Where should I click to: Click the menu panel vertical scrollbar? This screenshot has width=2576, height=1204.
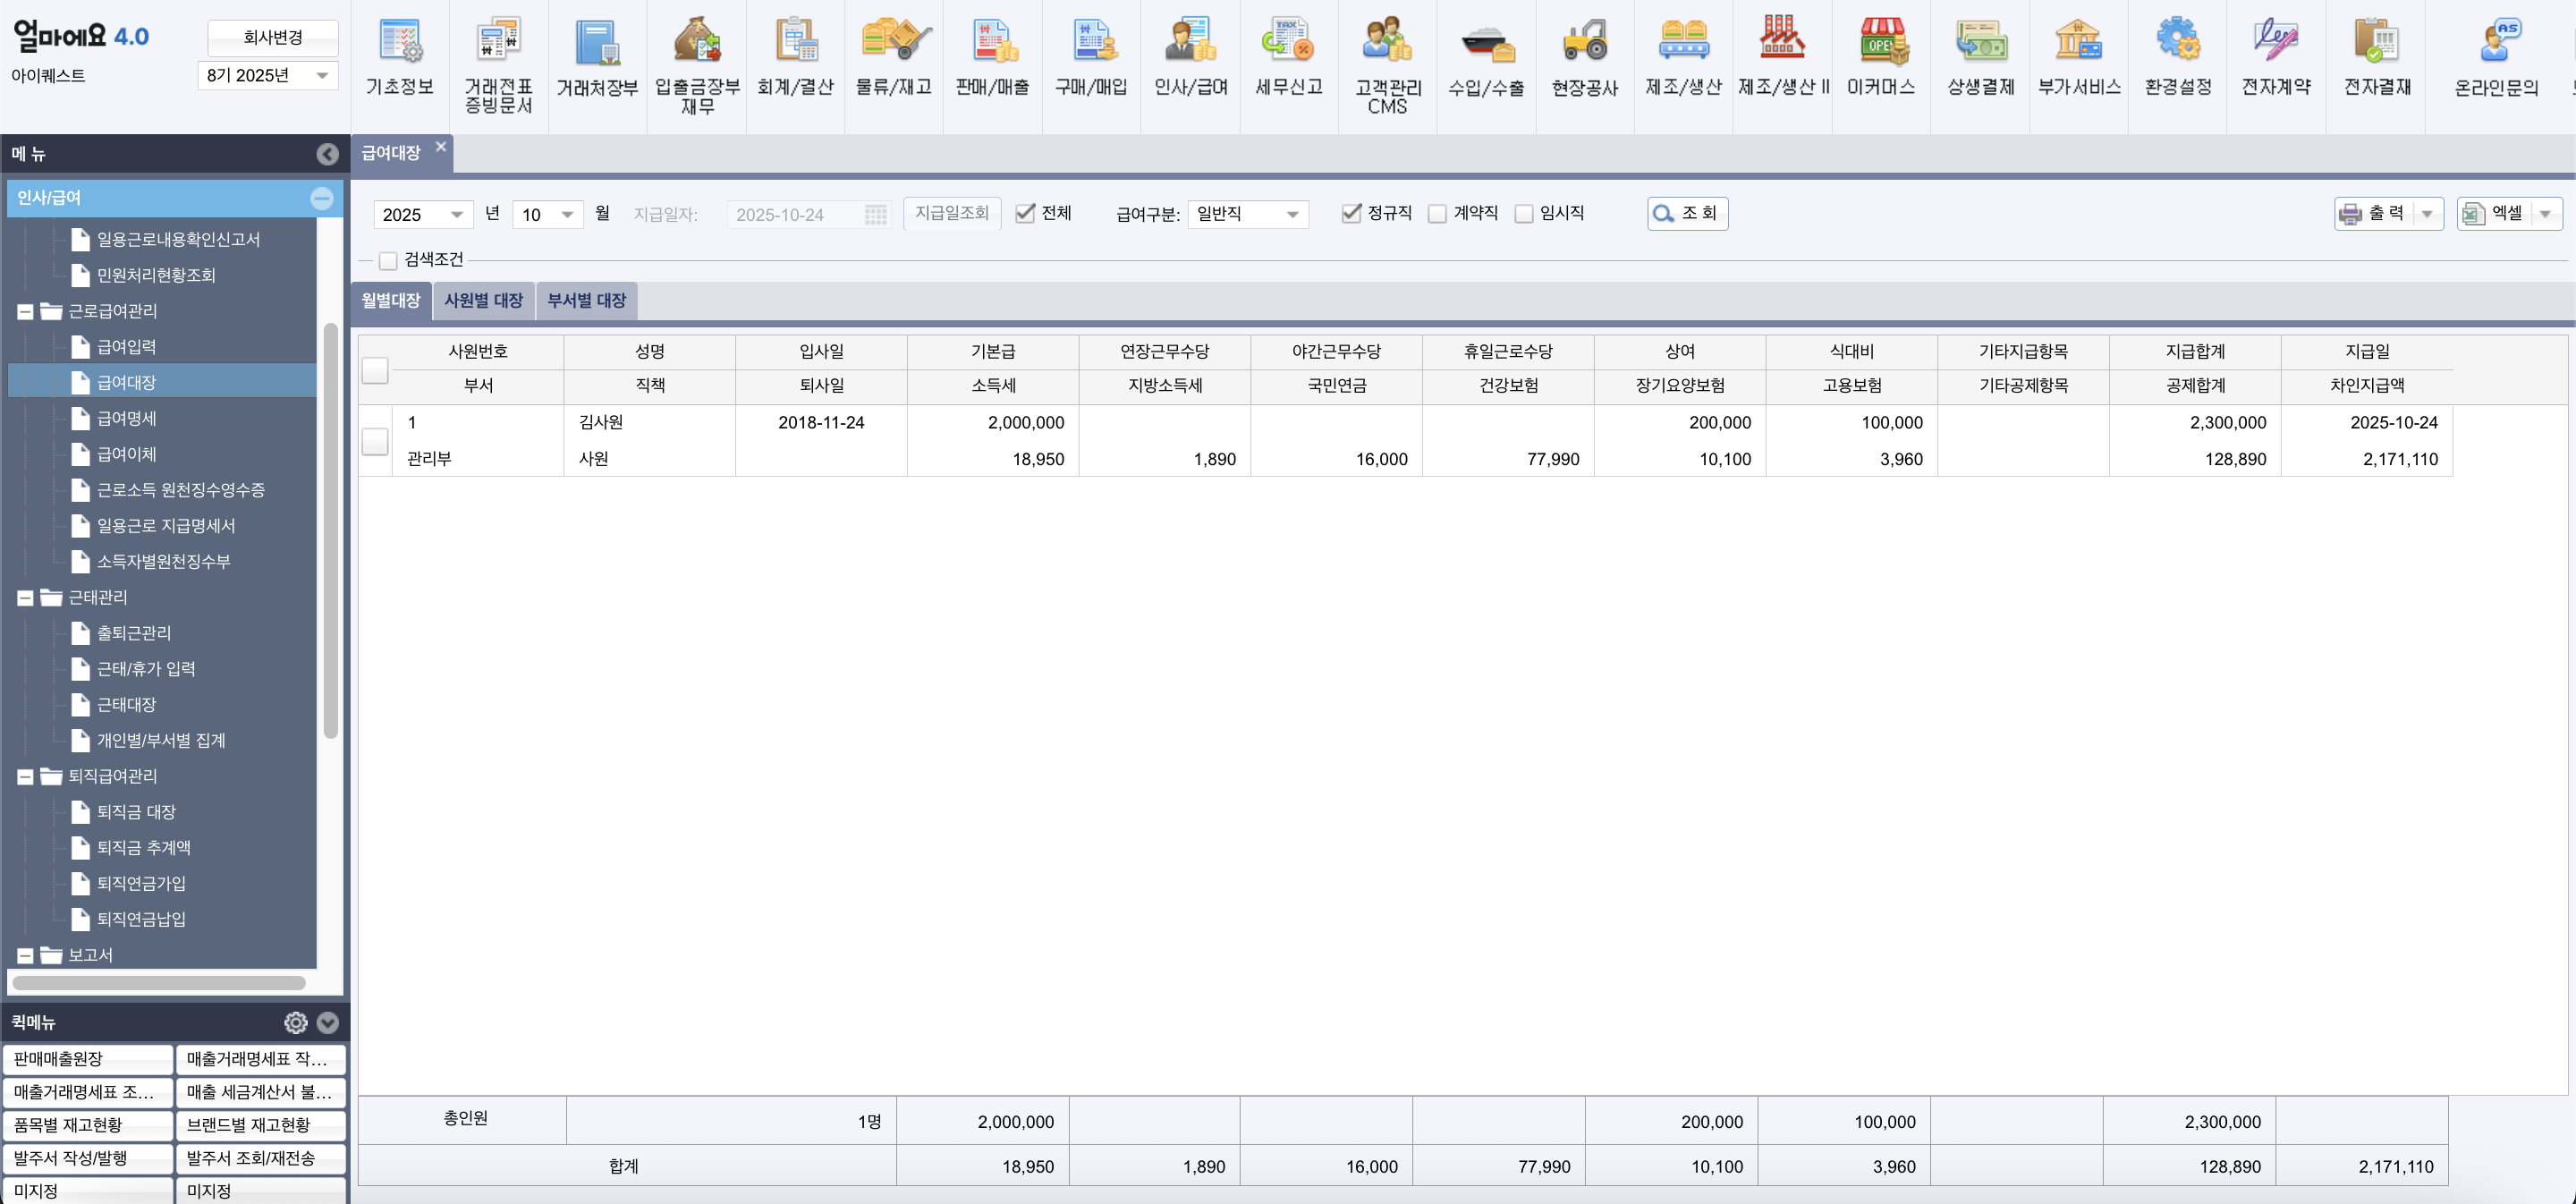point(330,530)
